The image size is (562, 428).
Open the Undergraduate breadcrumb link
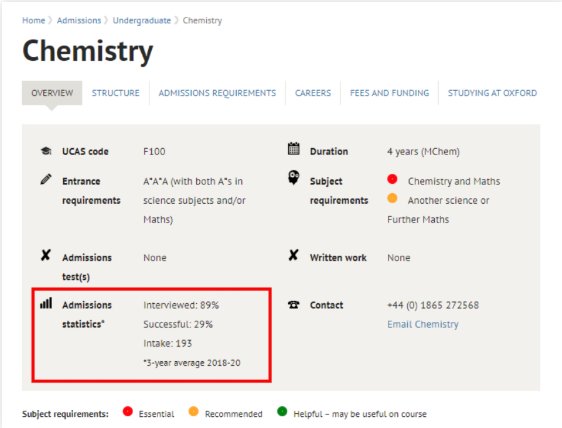[x=142, y=20]
